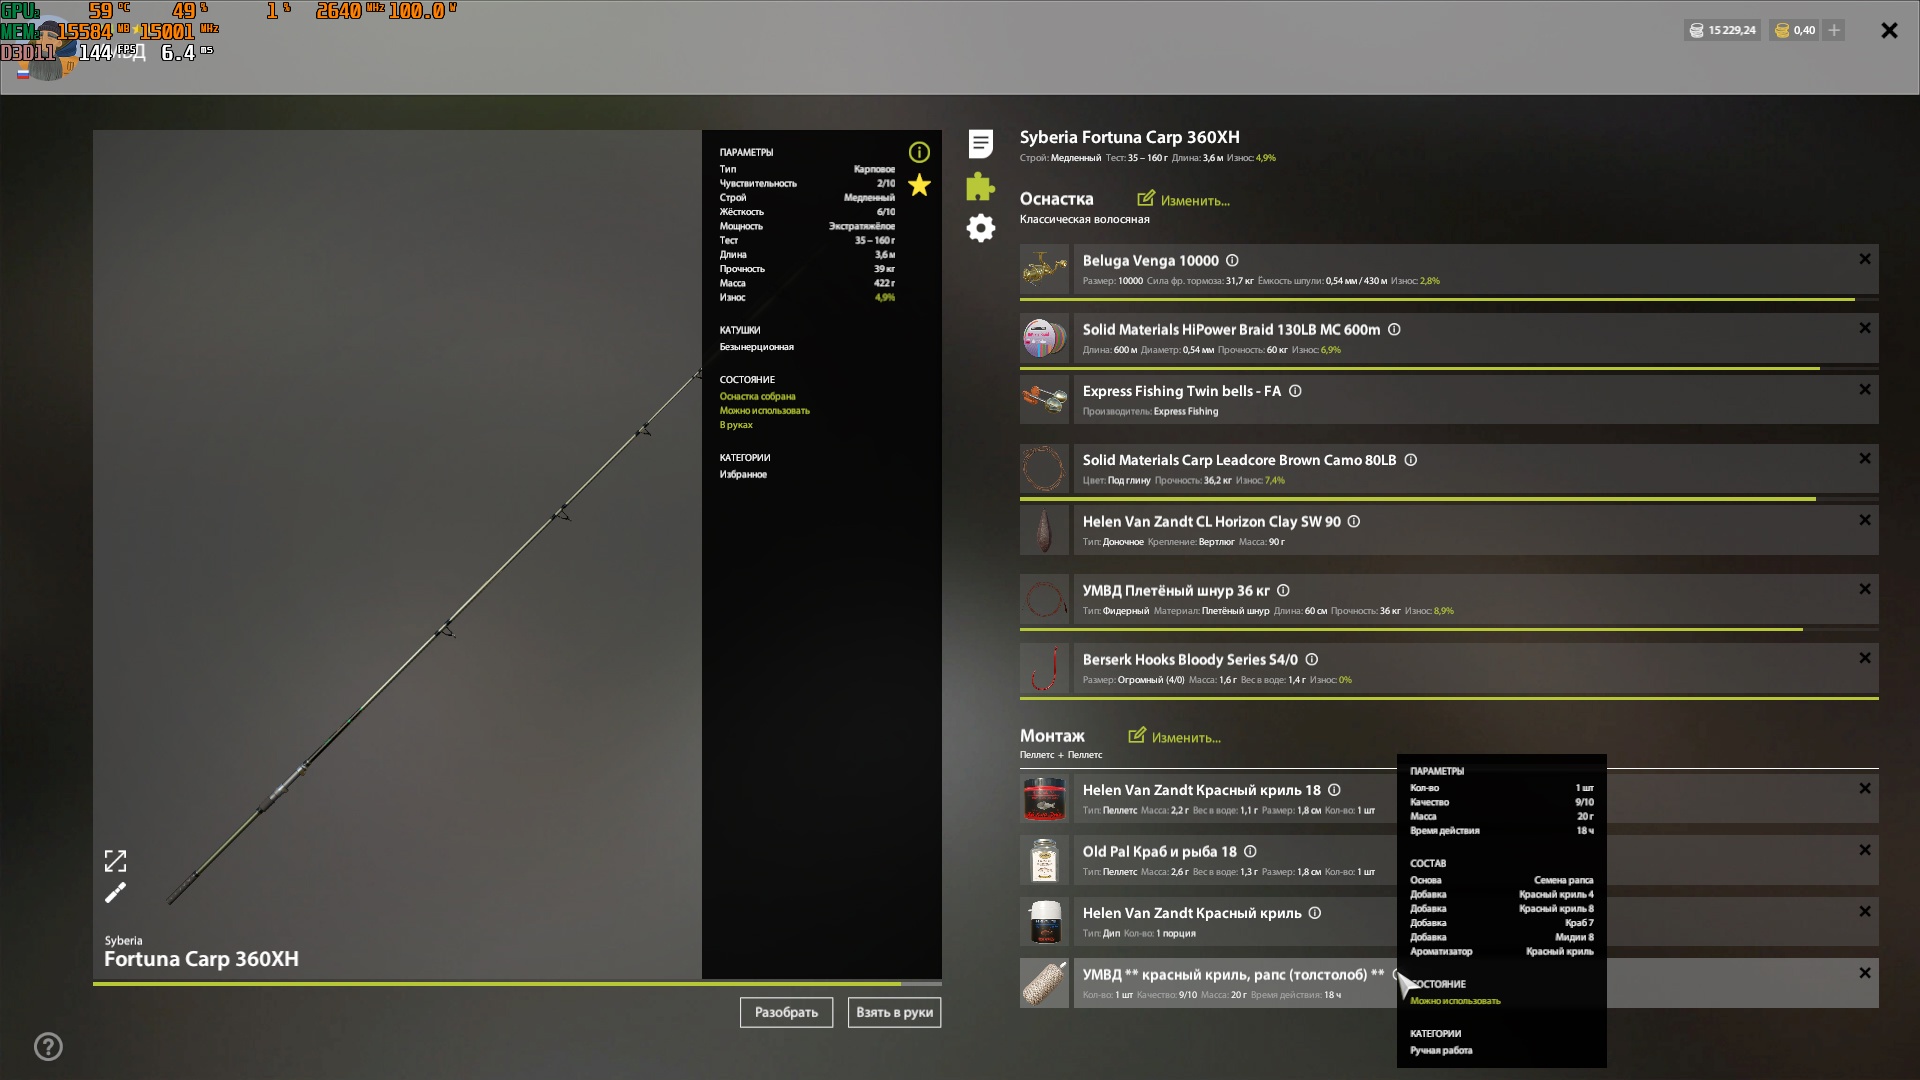Show info for Express Fishing Twin bells
Viewport: 1920px width, 1080px height.
1295,391
